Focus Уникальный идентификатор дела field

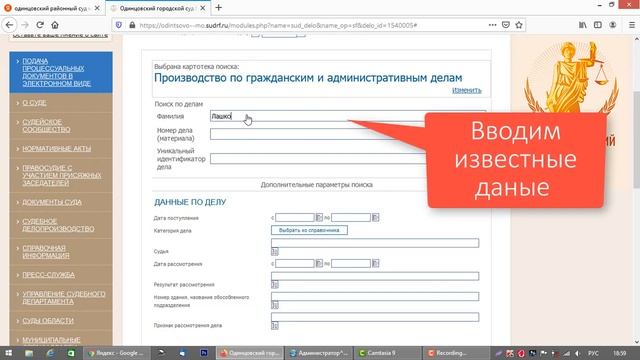click(x=317, y=159)
